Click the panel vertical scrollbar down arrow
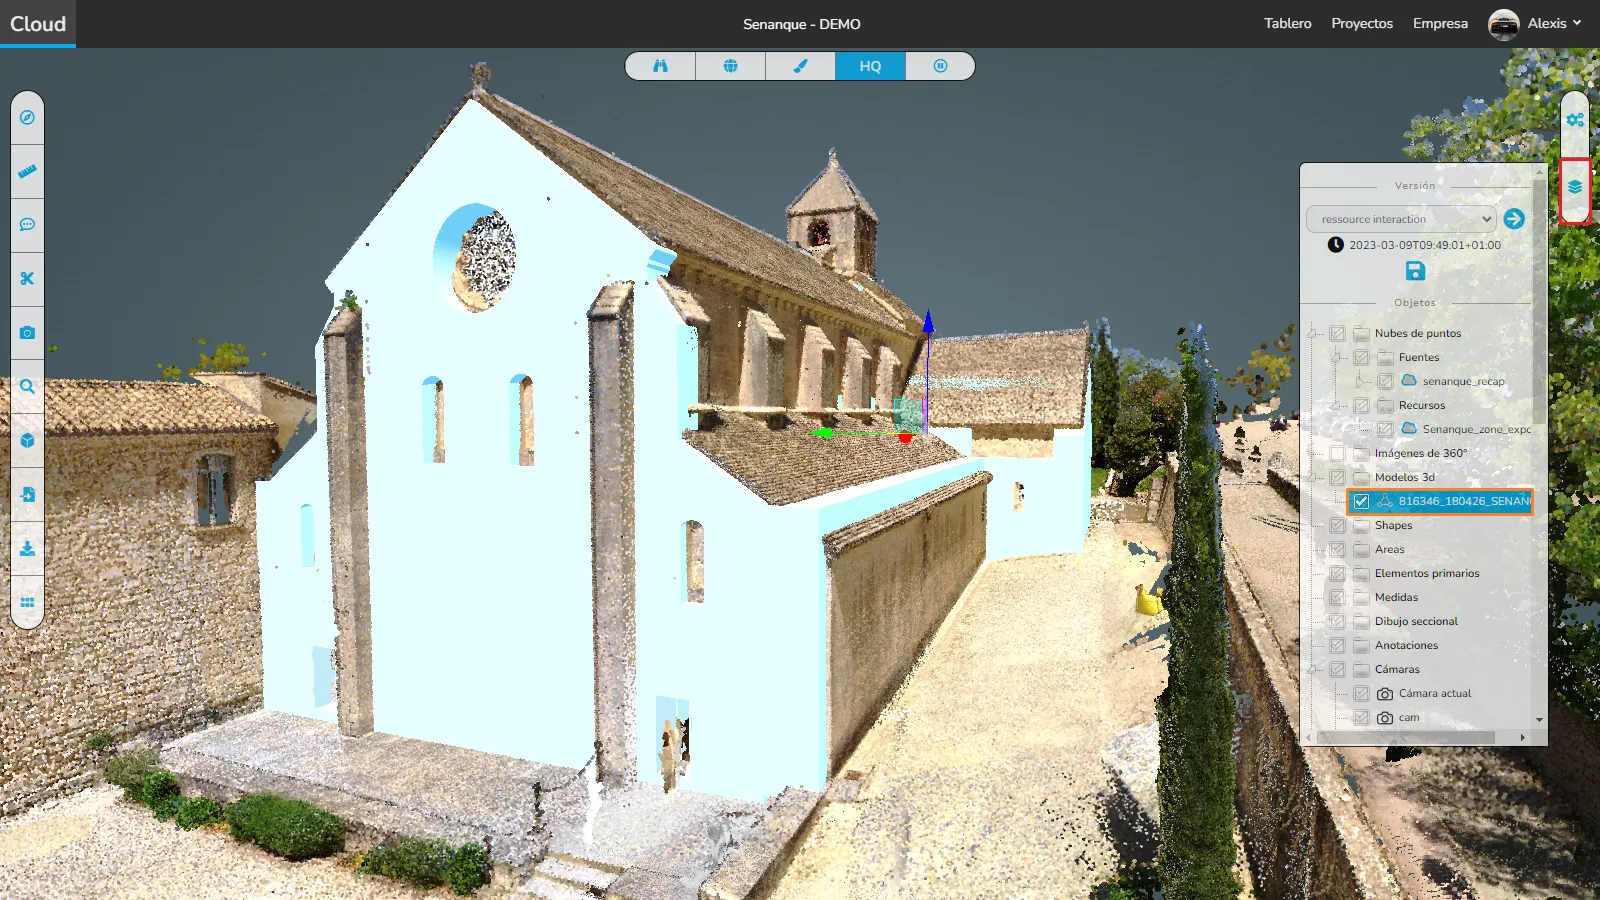Screen dimensions: 1600x900 [1539, 719]
